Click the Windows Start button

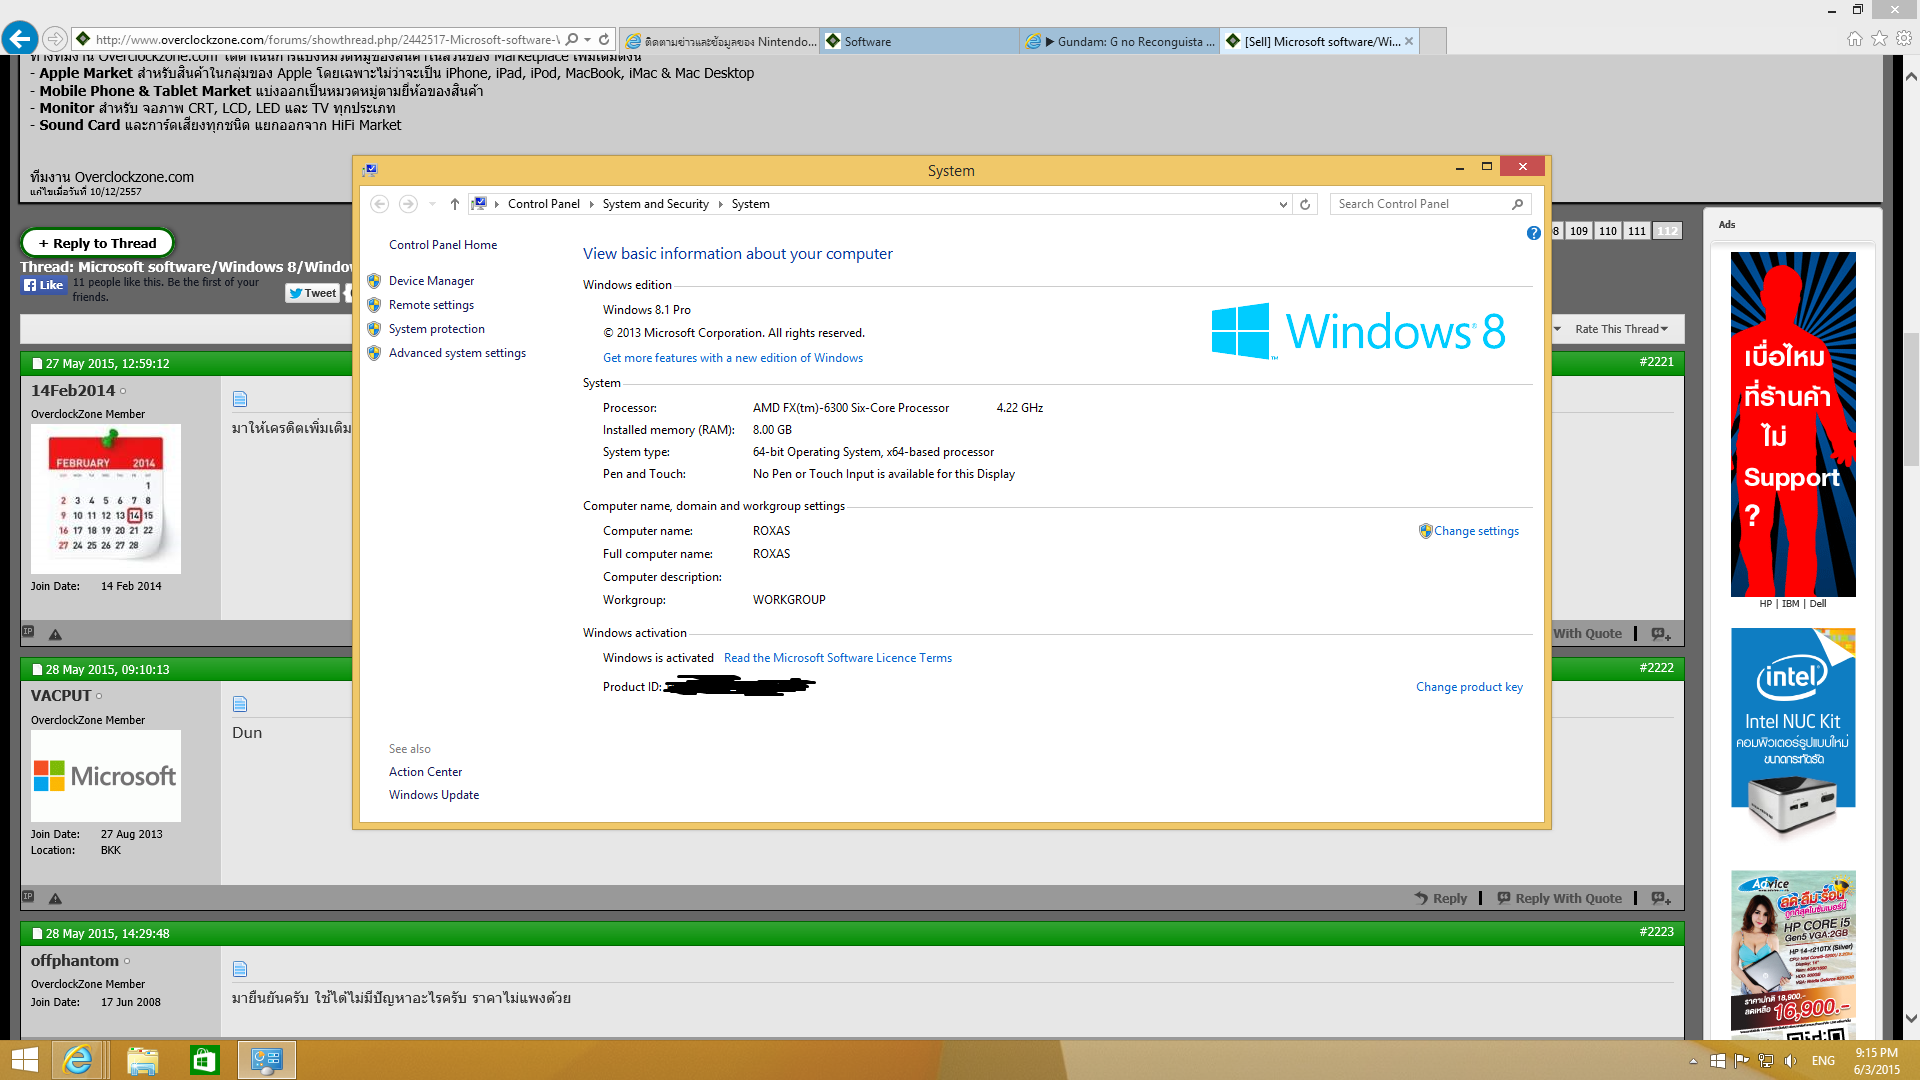(24, 1060)
